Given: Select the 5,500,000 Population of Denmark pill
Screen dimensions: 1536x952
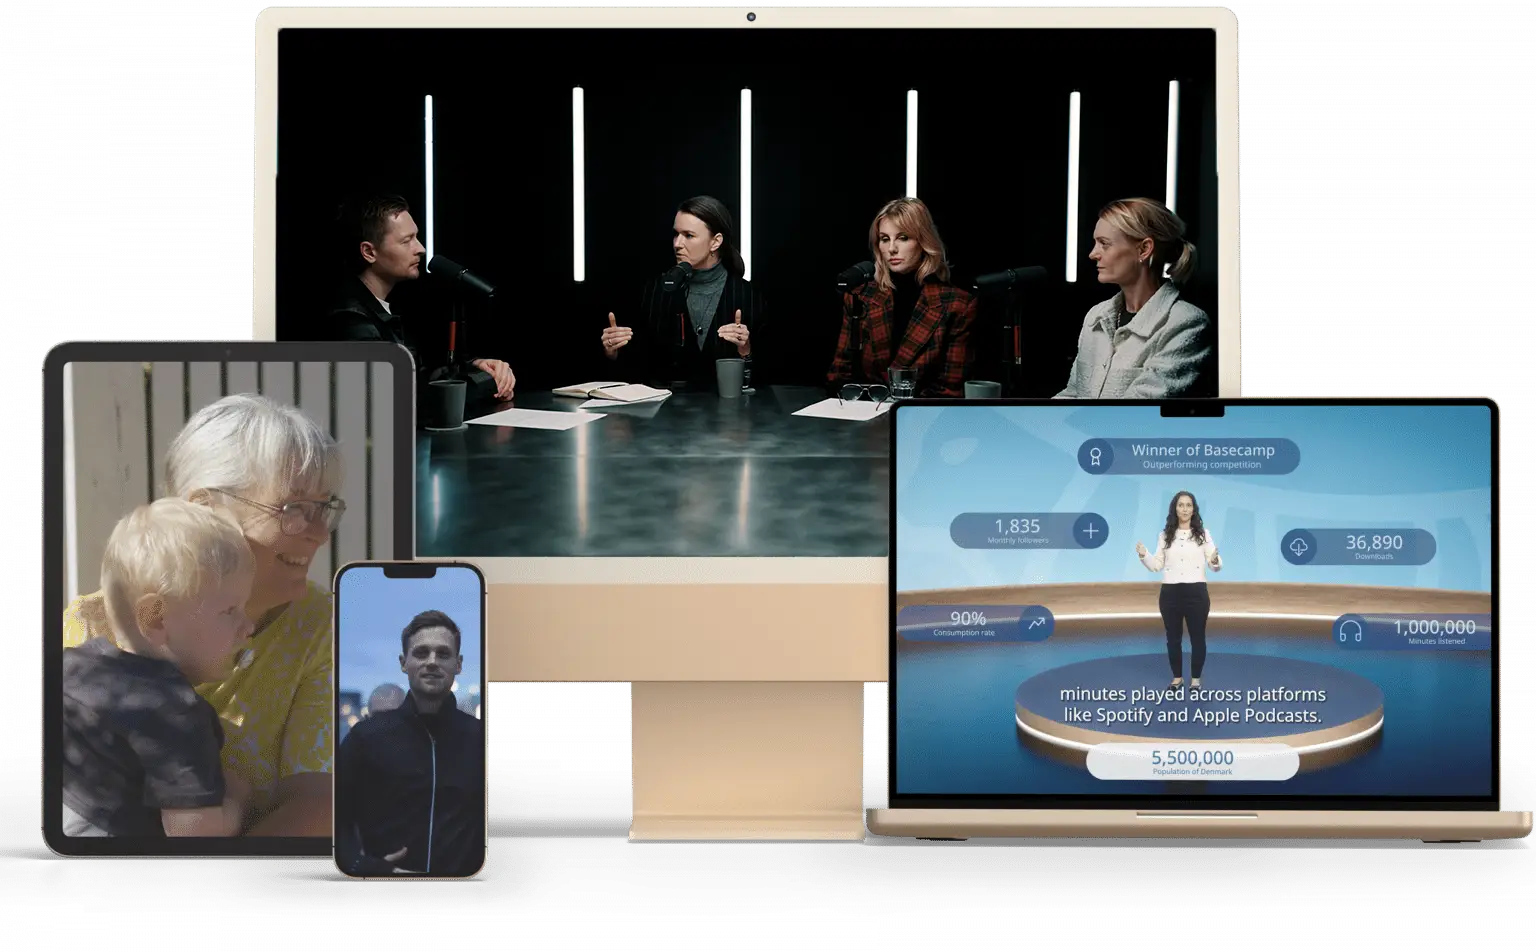Looking at the screenshot, I should click(1192, 762).
